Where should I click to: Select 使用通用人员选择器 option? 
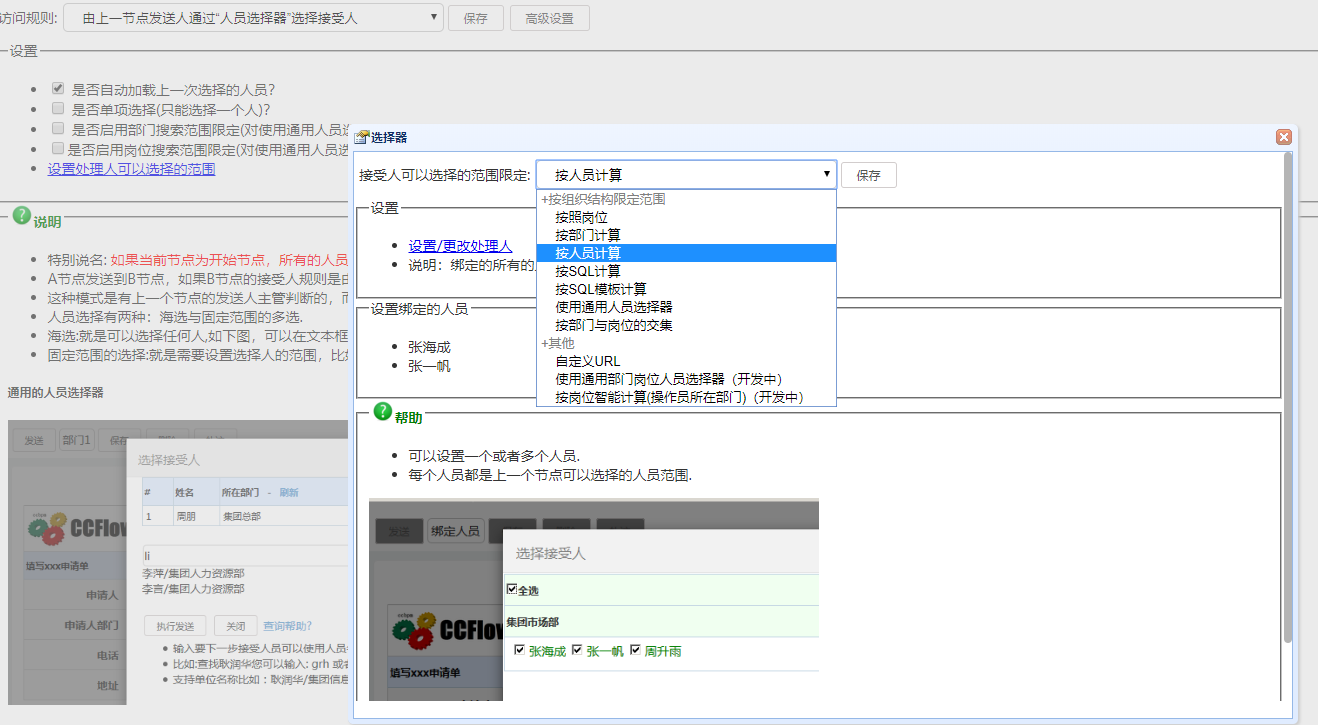[686, 307]
